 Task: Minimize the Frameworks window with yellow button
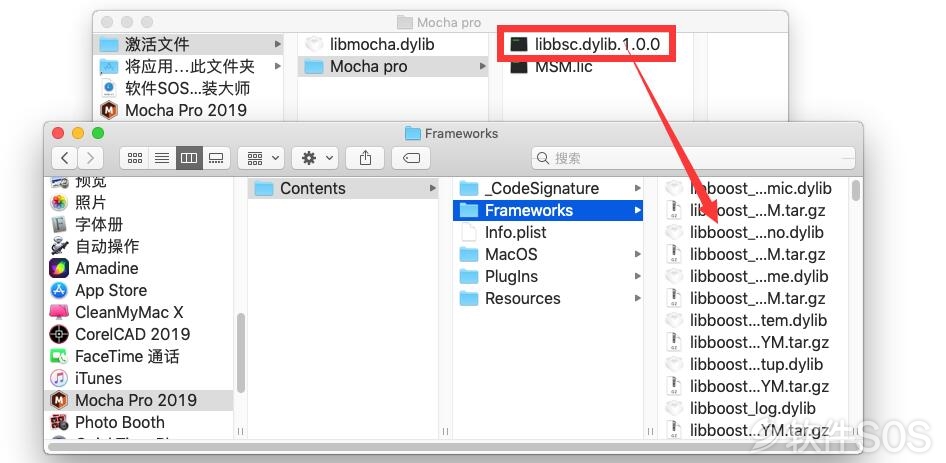(78, 133)
